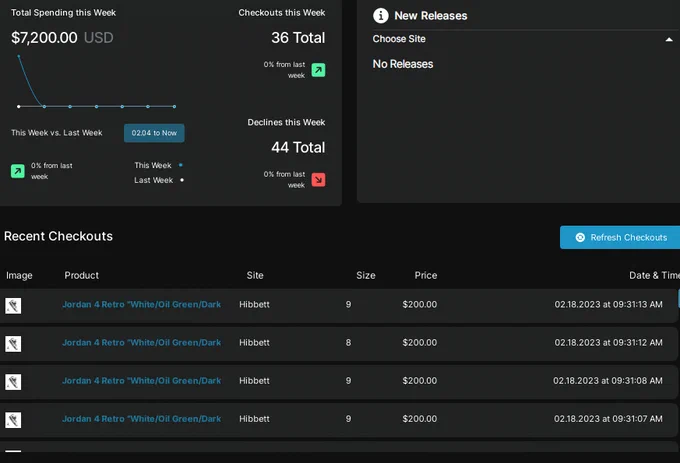This screenshot has height=463, width=680.
Task: Click the 44 Total declines value
Action: 298,147
